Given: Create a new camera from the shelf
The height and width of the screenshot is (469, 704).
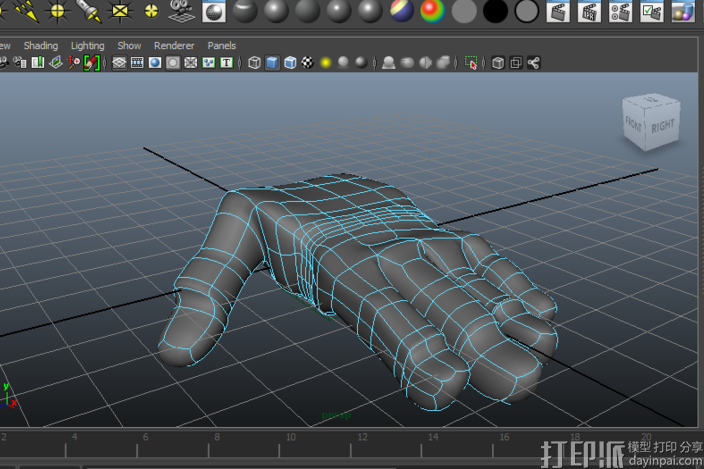Looking at the screenshot, I should (x=182, y=11).
